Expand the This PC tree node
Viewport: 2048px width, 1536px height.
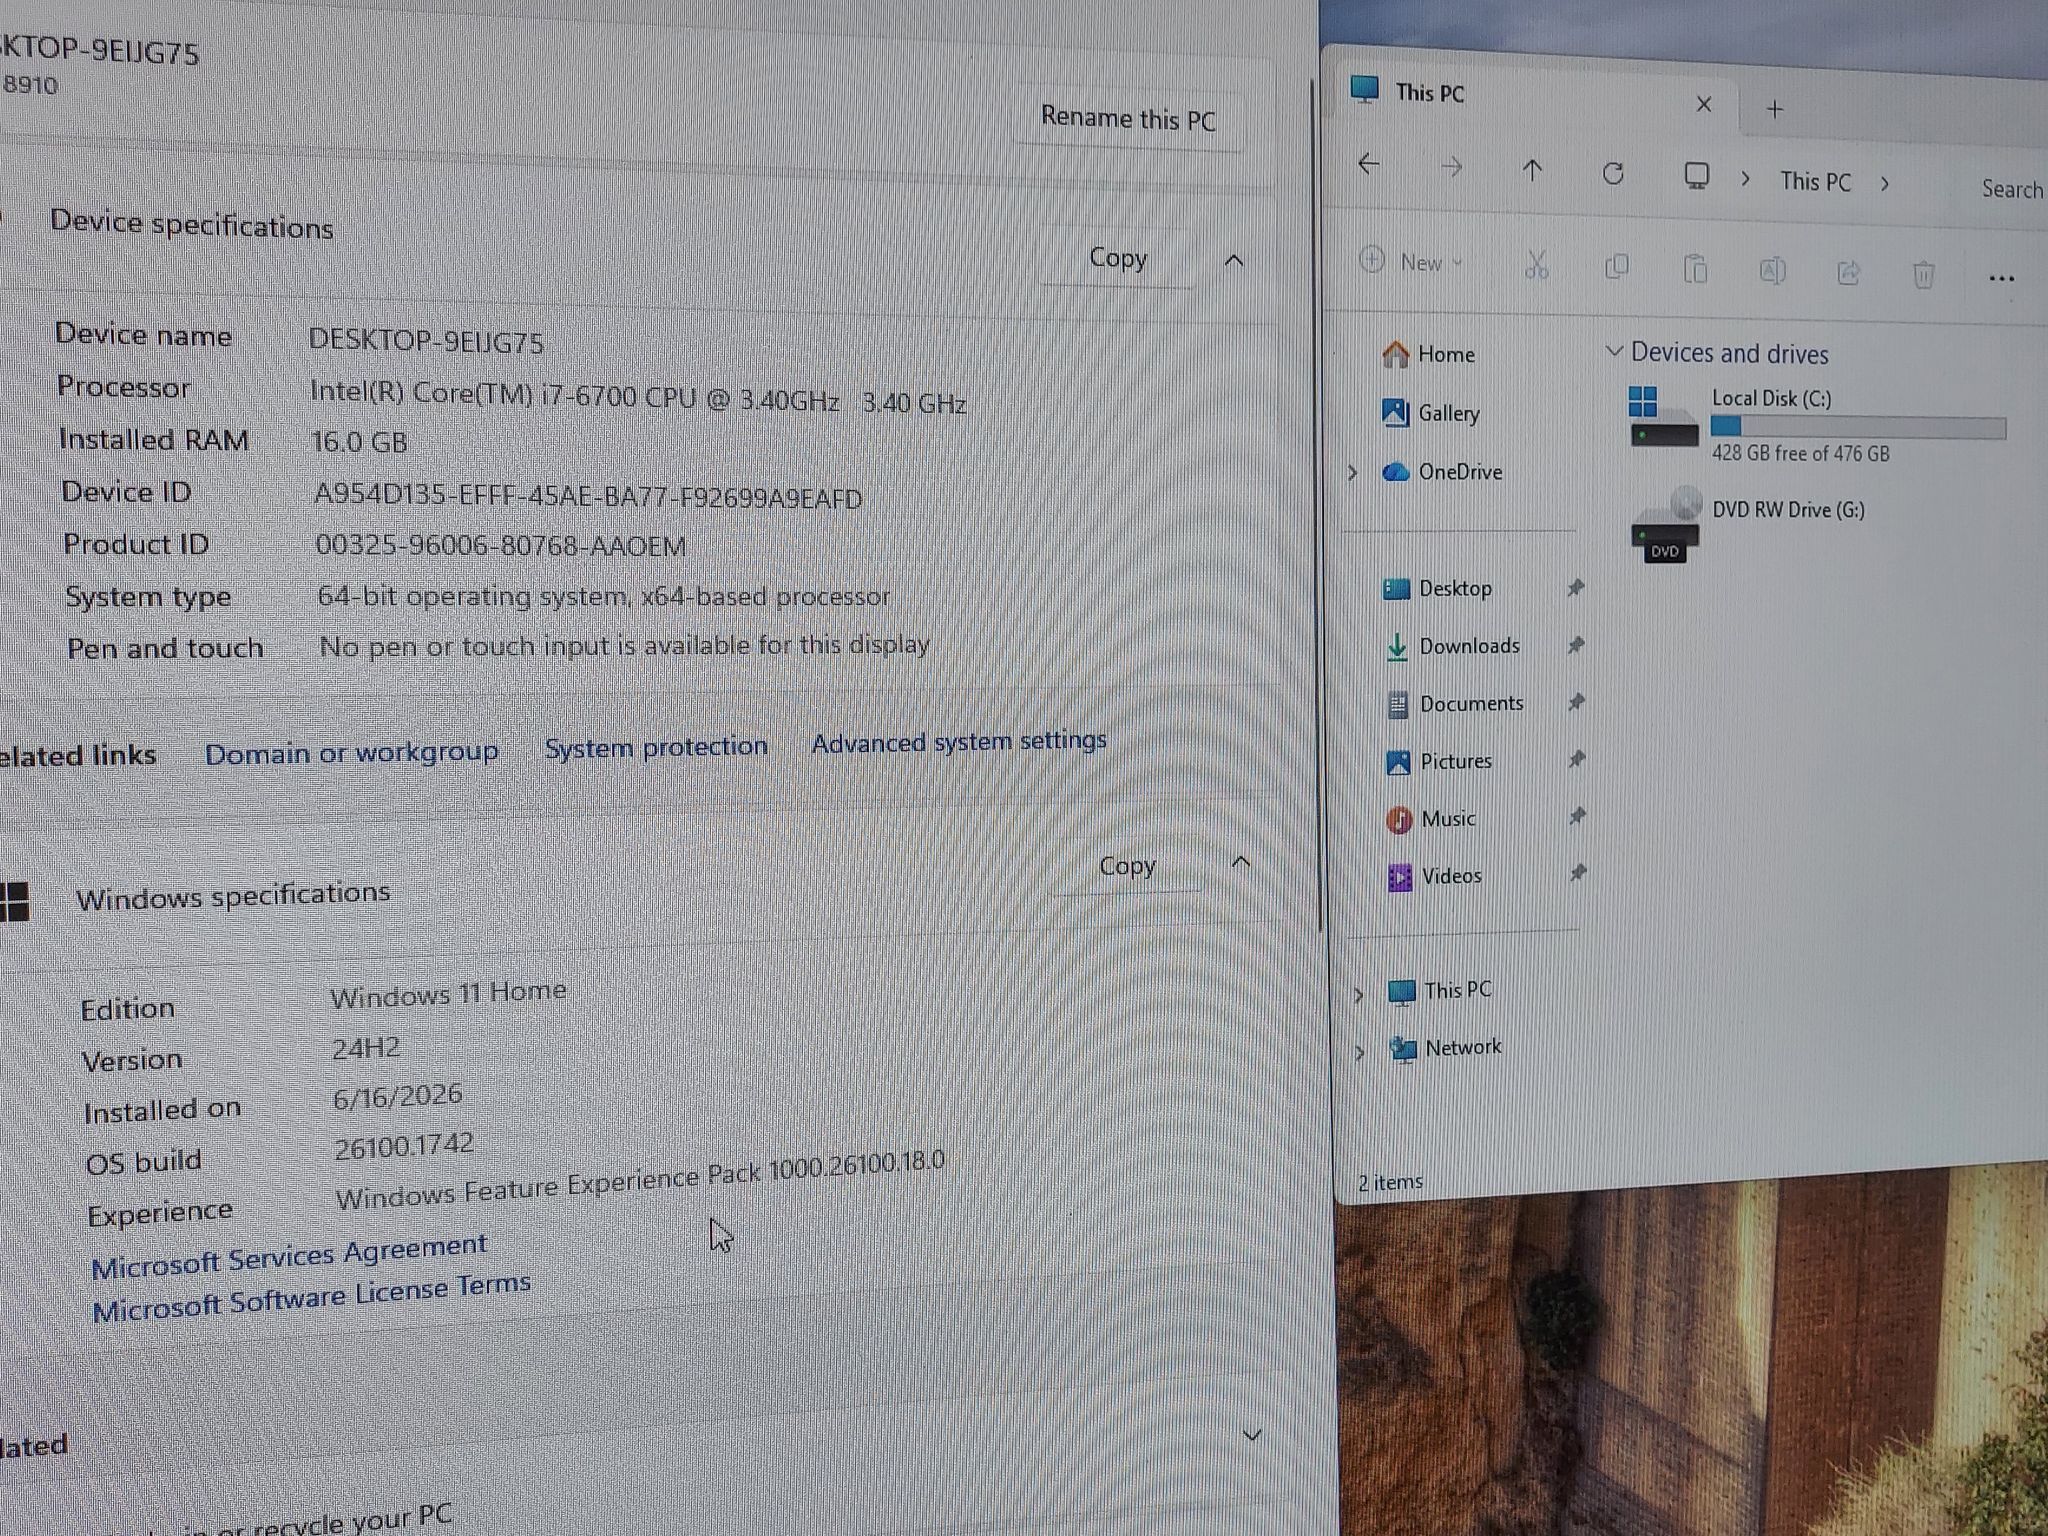pyautogui.click(x=1358, y=994)
